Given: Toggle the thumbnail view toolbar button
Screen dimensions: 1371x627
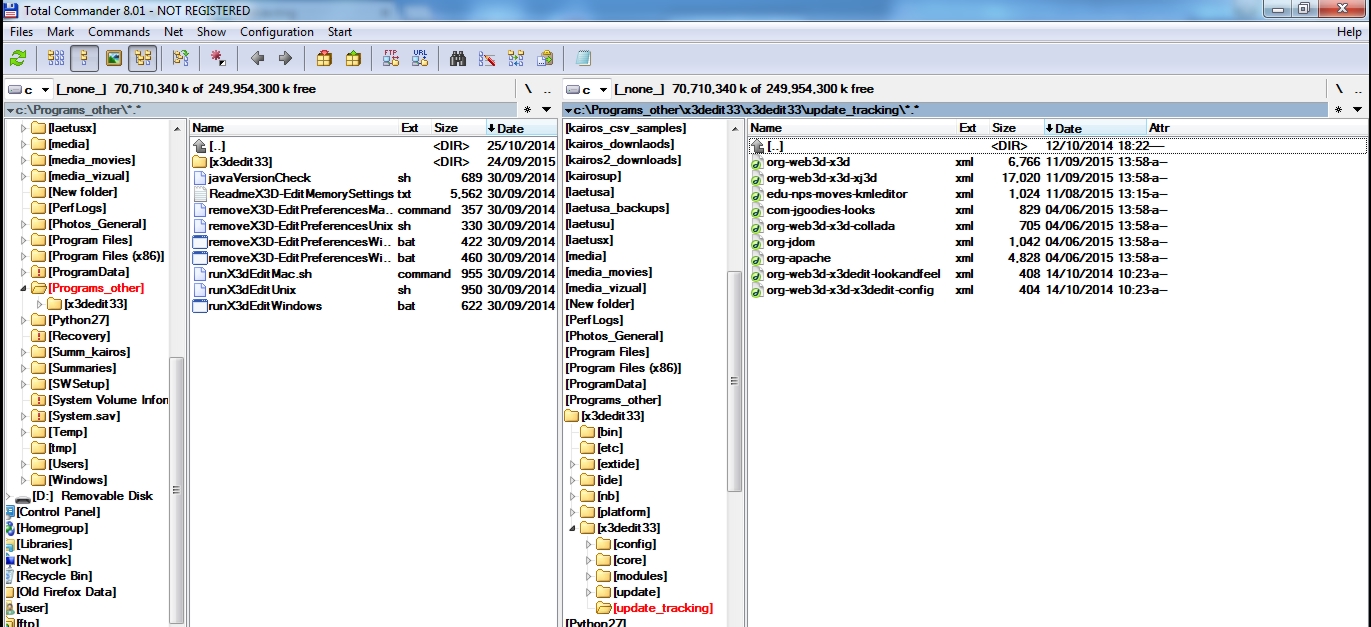Looking at the screenshot, I should pos(113,58).
